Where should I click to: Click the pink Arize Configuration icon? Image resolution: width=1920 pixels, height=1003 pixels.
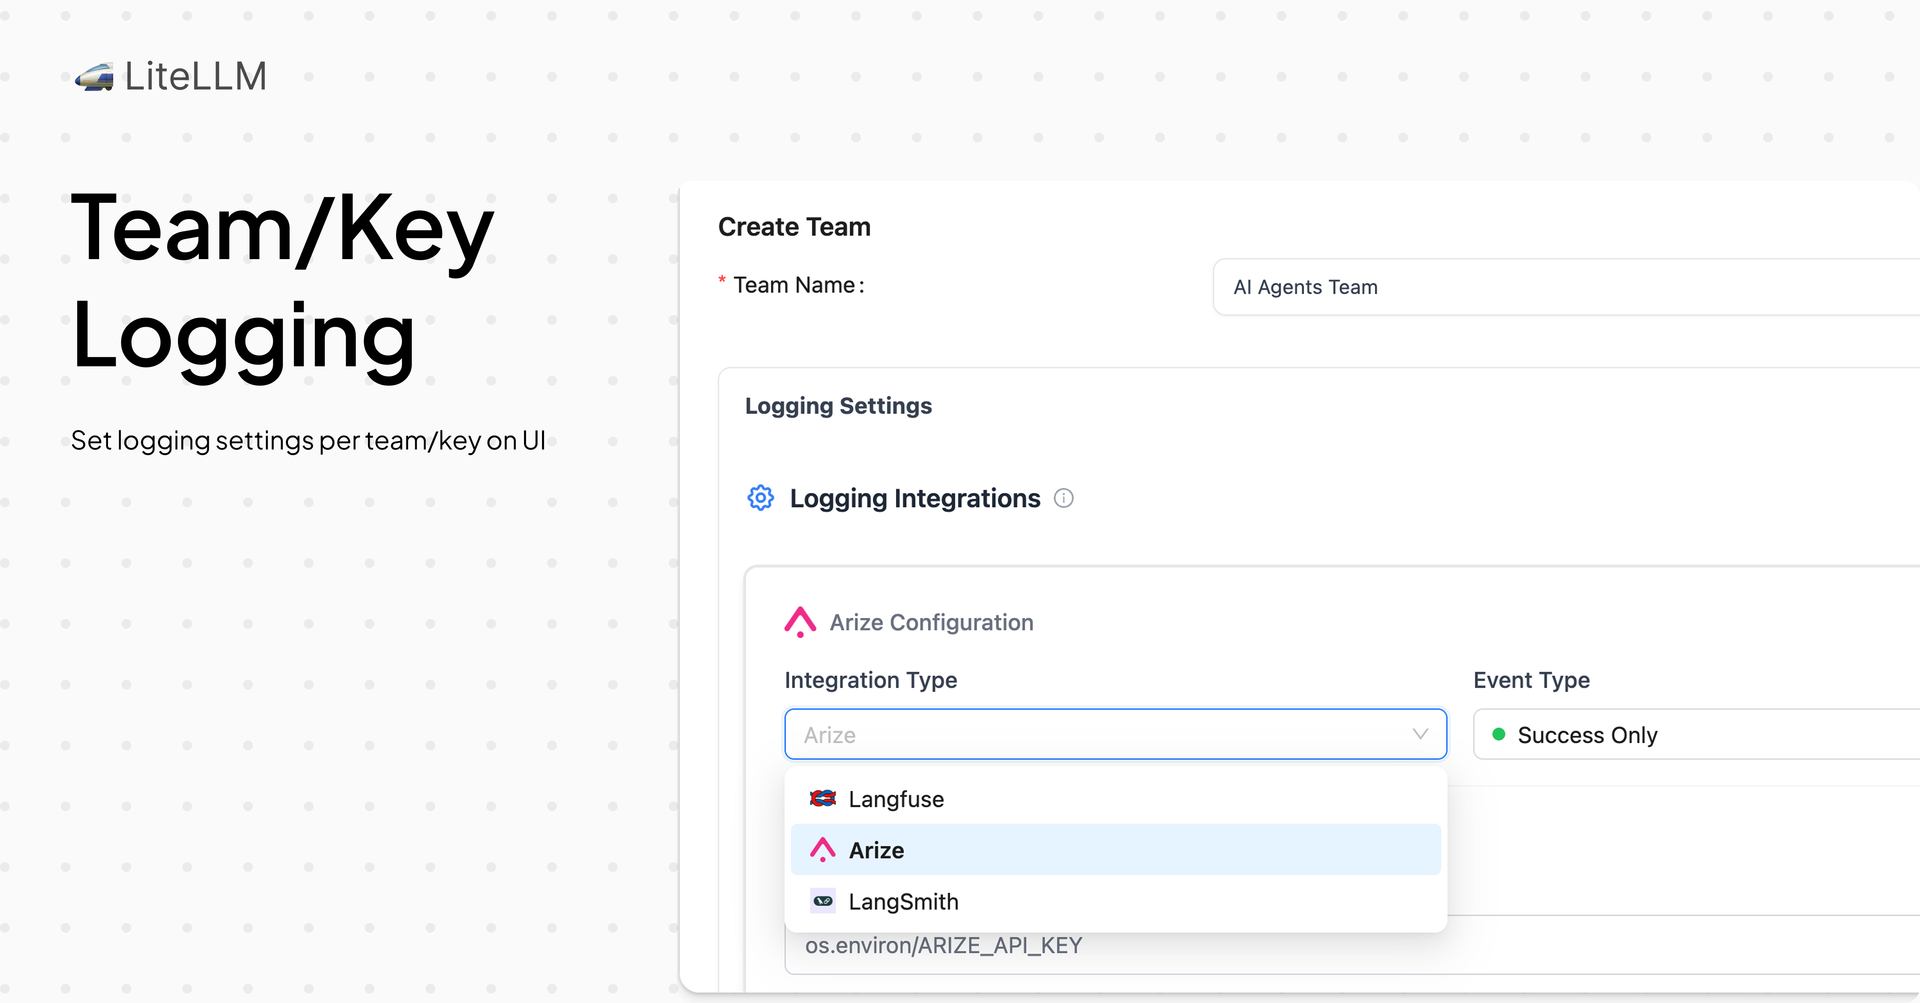coord(800,621)
